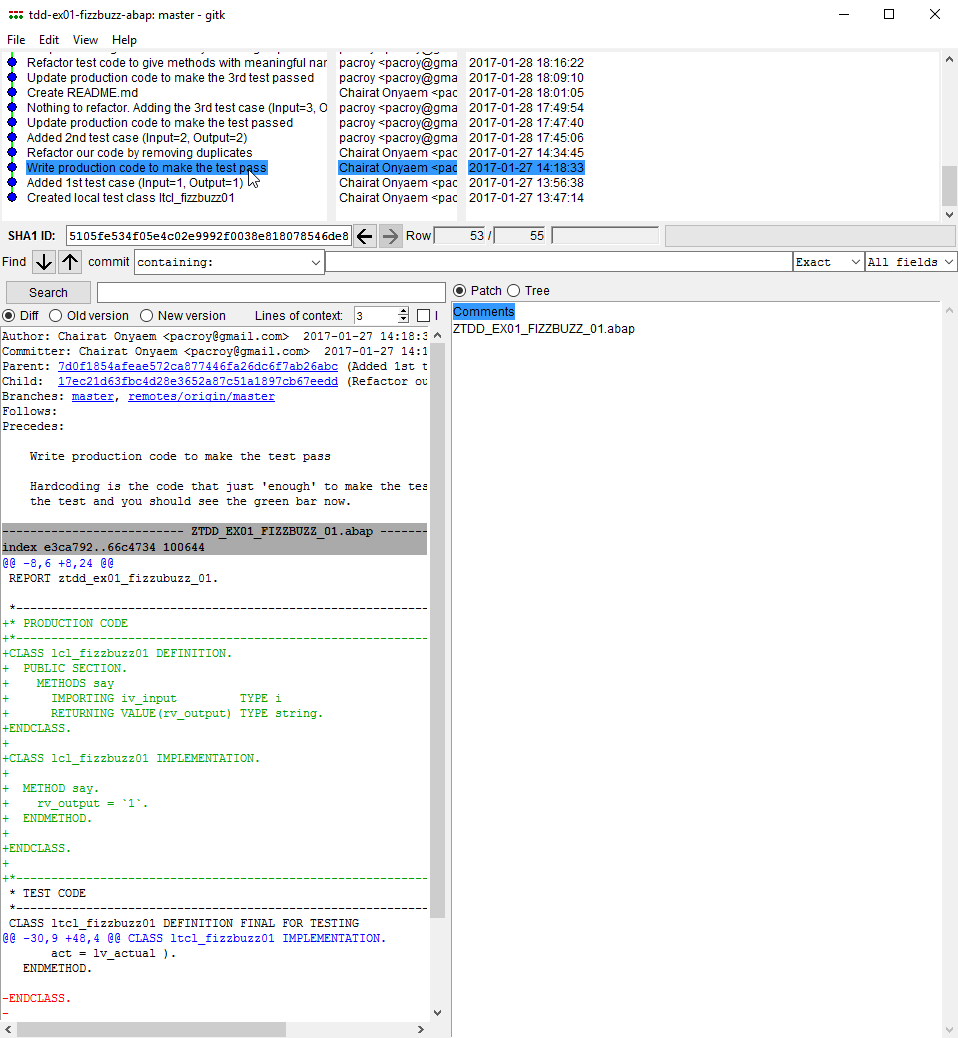Open the View menu
The width and height of the screenshot is (958, 1038).
point(85,40)
